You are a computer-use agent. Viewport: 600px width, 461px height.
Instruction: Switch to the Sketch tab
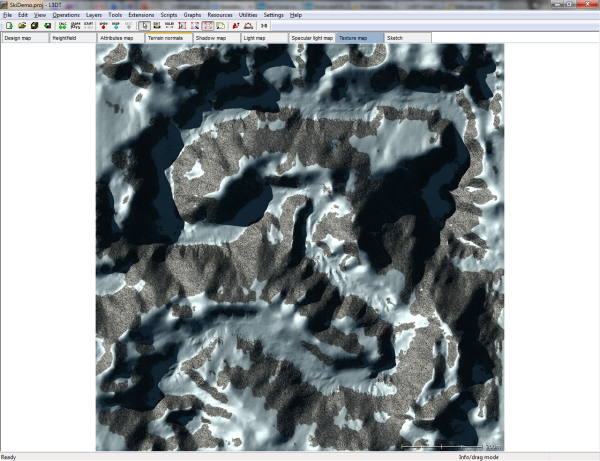(x=407, y=38)
